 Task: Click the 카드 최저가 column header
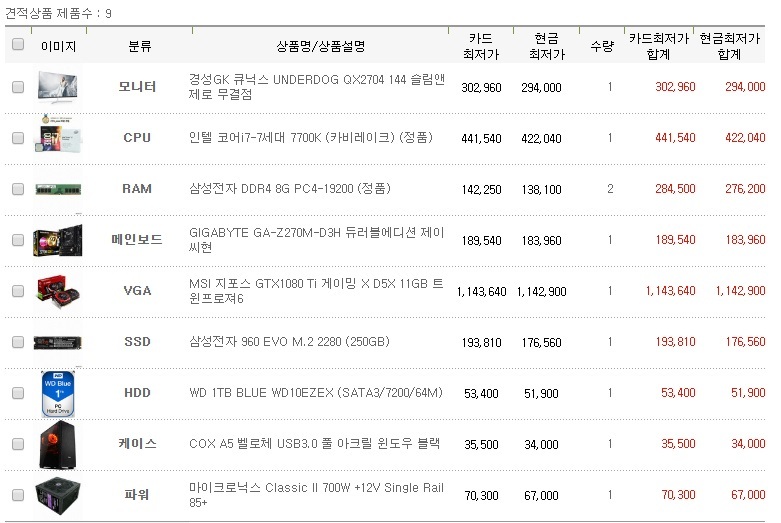coord(481,46)
